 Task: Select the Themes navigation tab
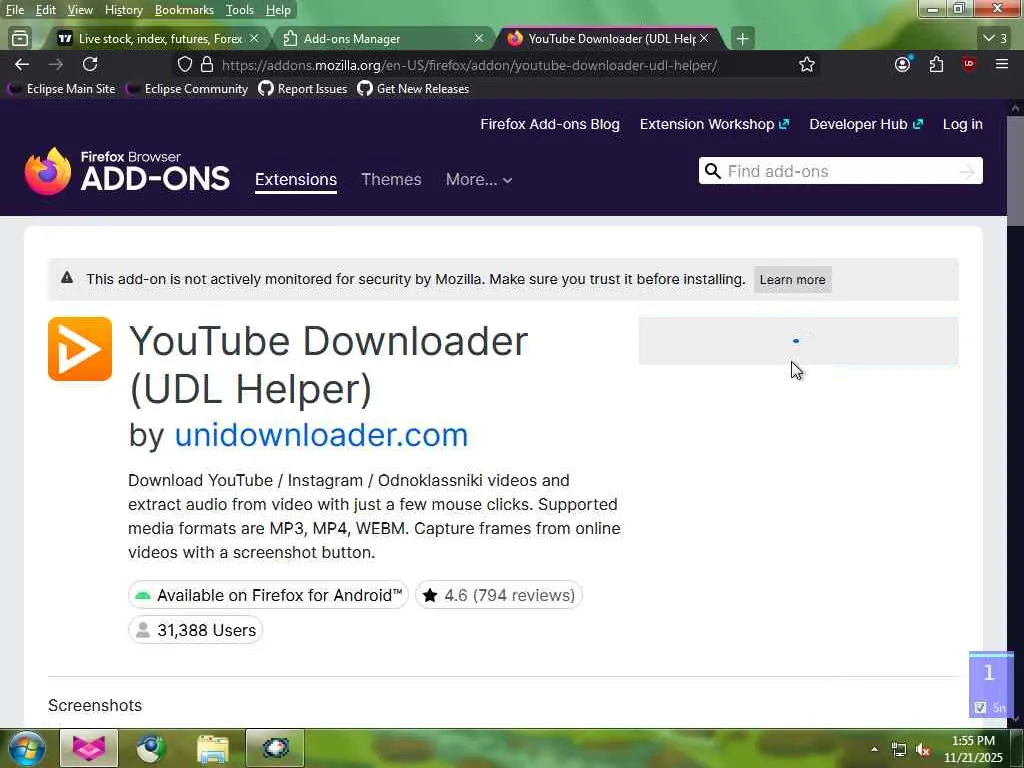(x=391, y=180)
